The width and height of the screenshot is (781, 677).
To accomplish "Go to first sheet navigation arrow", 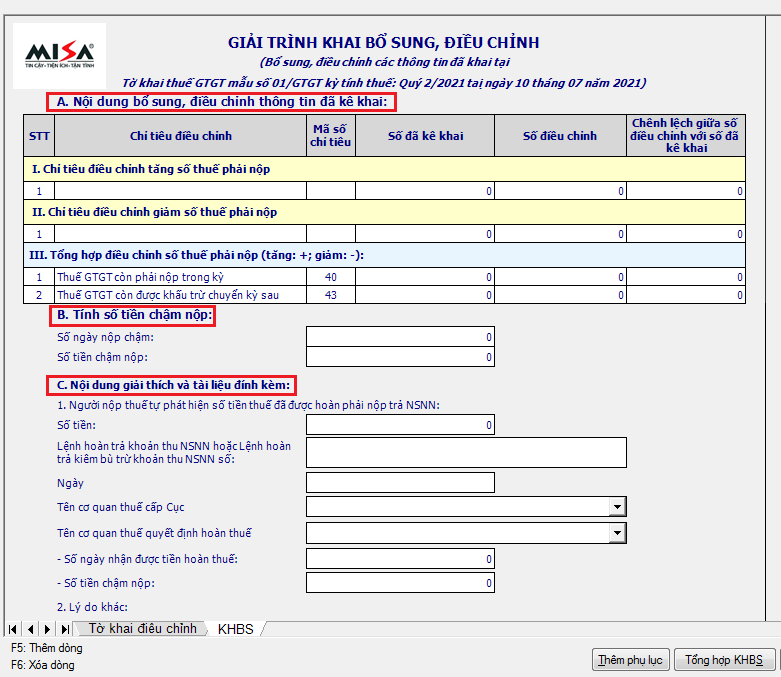I will coord(13,629).
